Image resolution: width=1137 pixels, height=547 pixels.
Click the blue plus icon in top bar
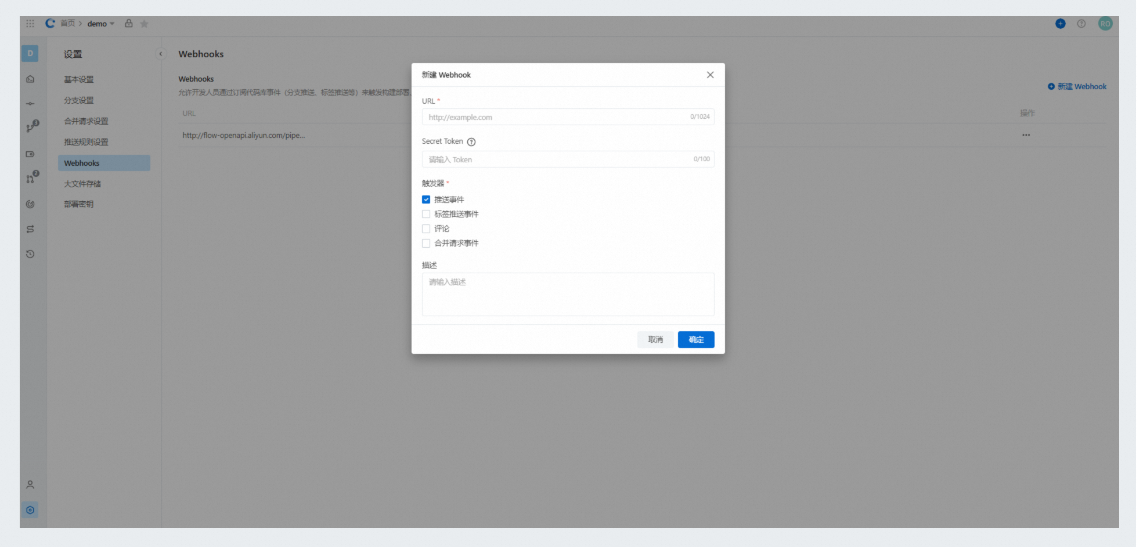1060,24
